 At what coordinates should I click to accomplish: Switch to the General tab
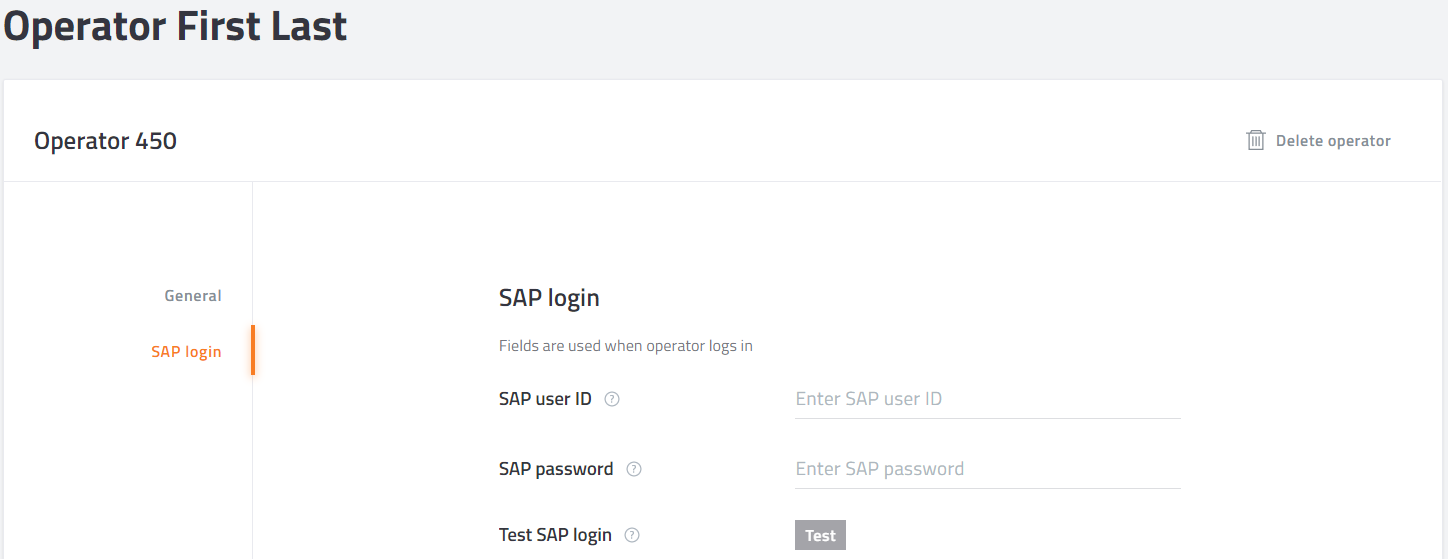[193, 296]
